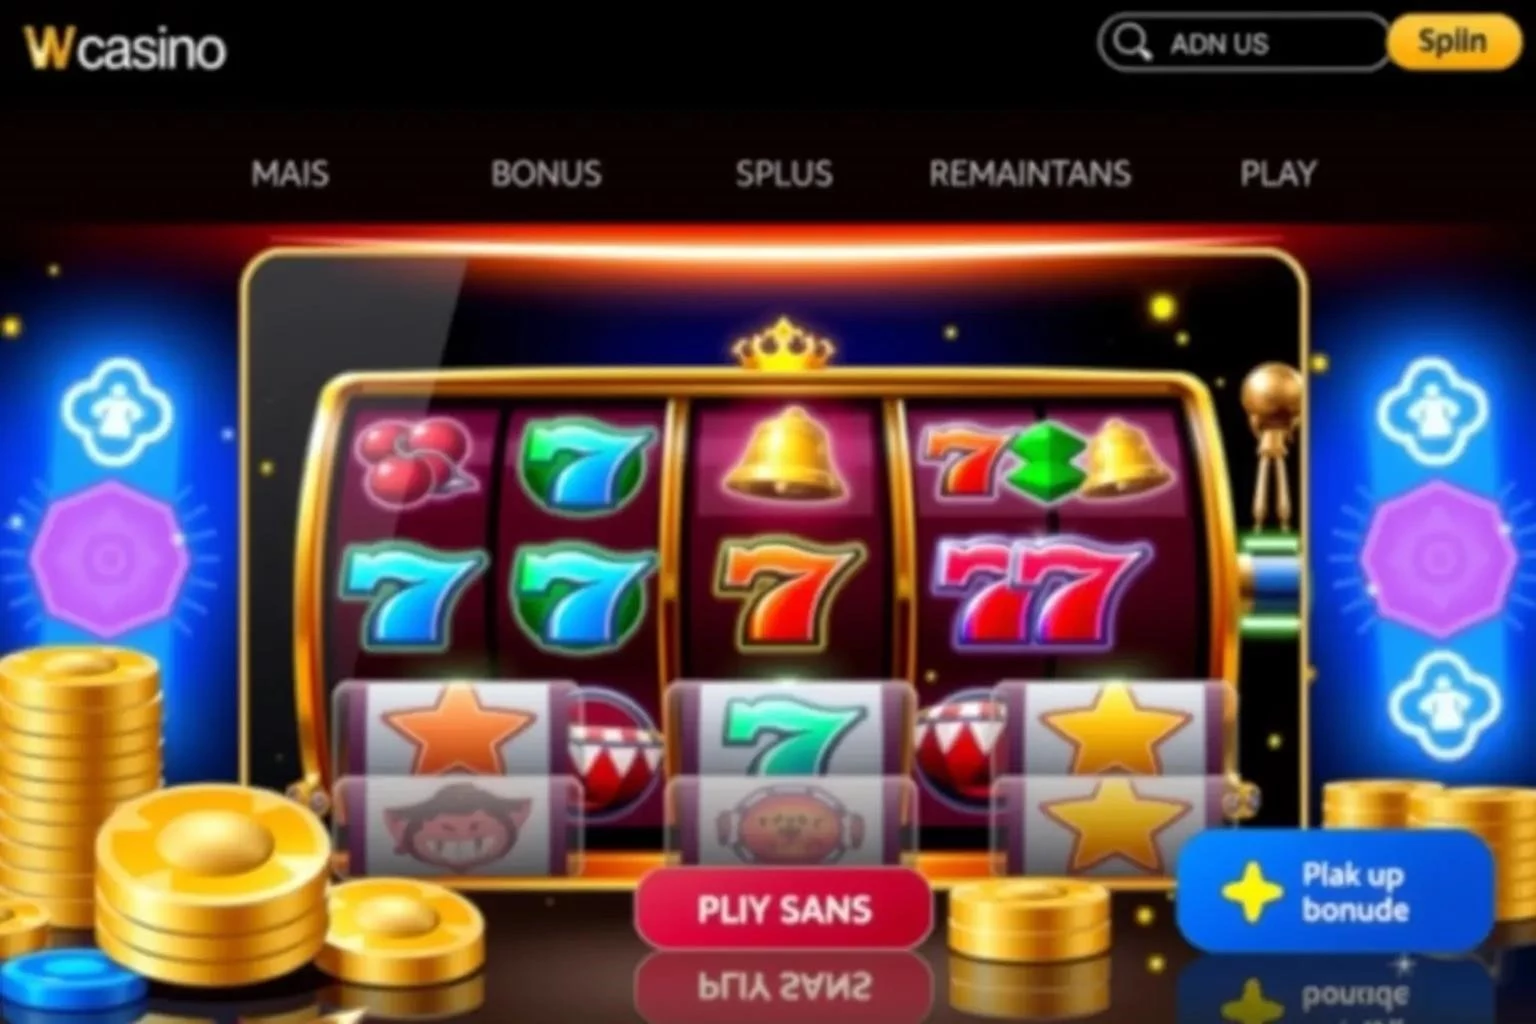Open the BONUS menu item
Viewport: 1536px width, 1024px height.
pyautogui.click(x=546, y=174)
